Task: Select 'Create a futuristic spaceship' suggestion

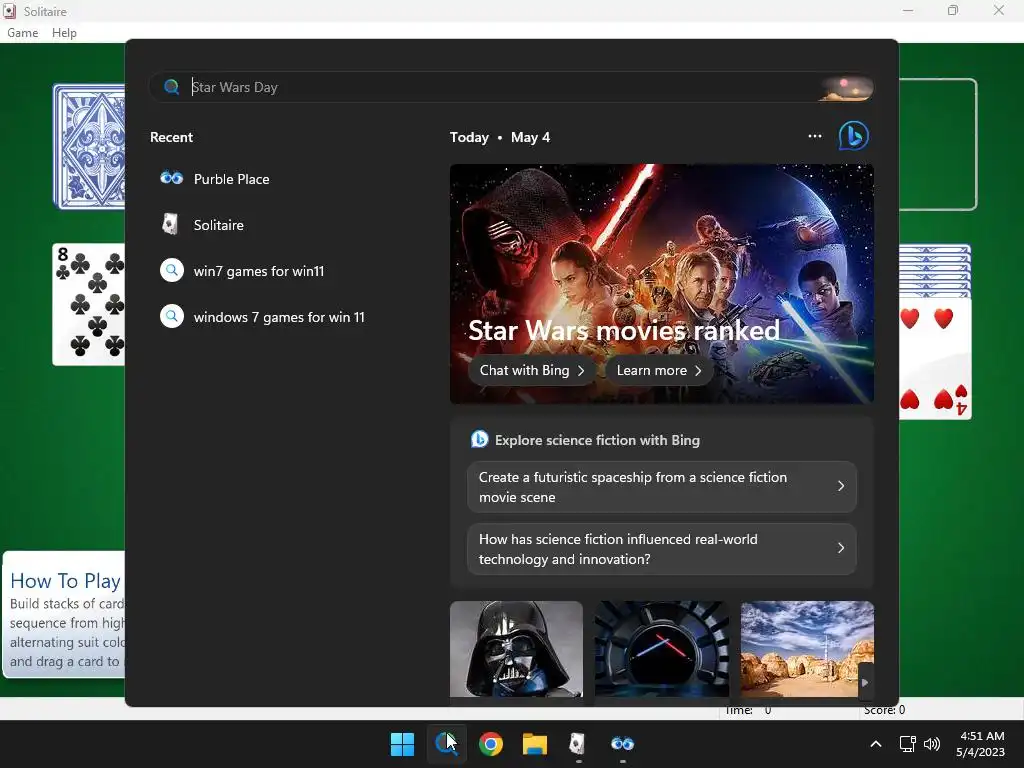Action: tap(662, 487)
